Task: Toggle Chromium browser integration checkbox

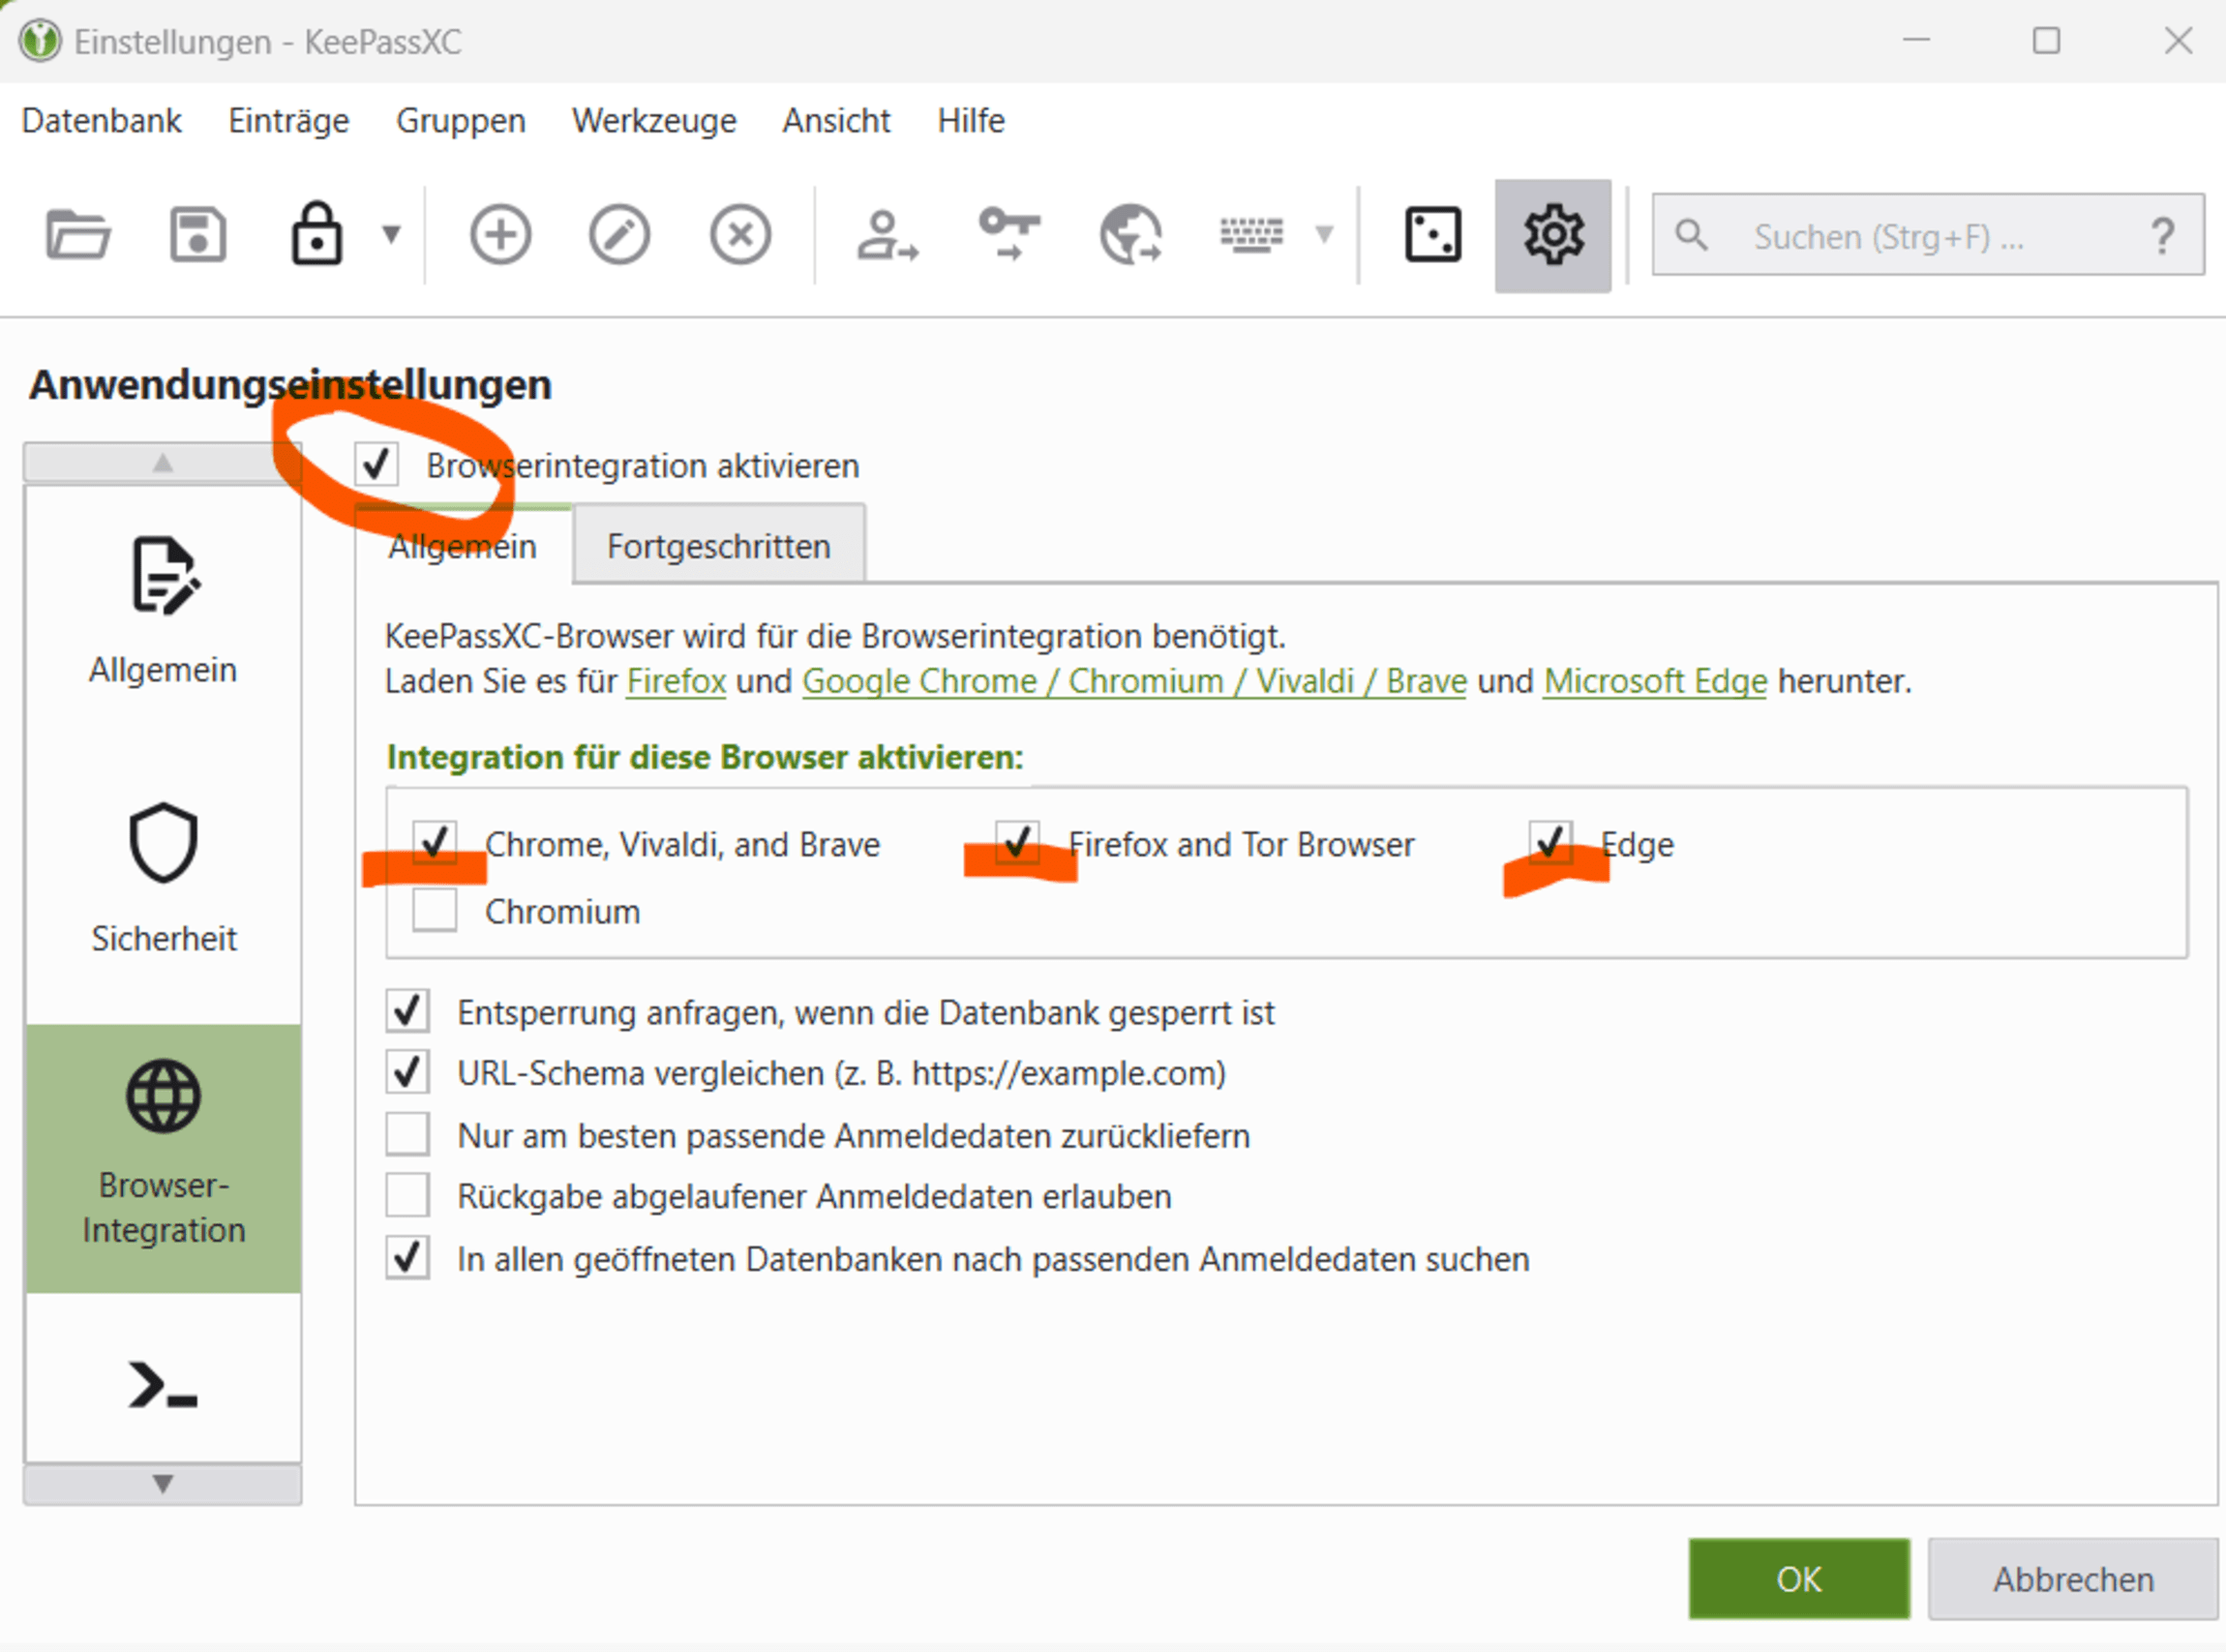Action: (x=436, y=910)
